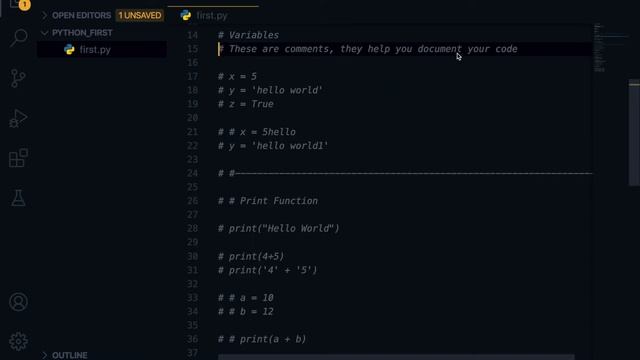640x360 pixels.
Task: Click the vertical editor scrollbar
Action: pos(634,132)
